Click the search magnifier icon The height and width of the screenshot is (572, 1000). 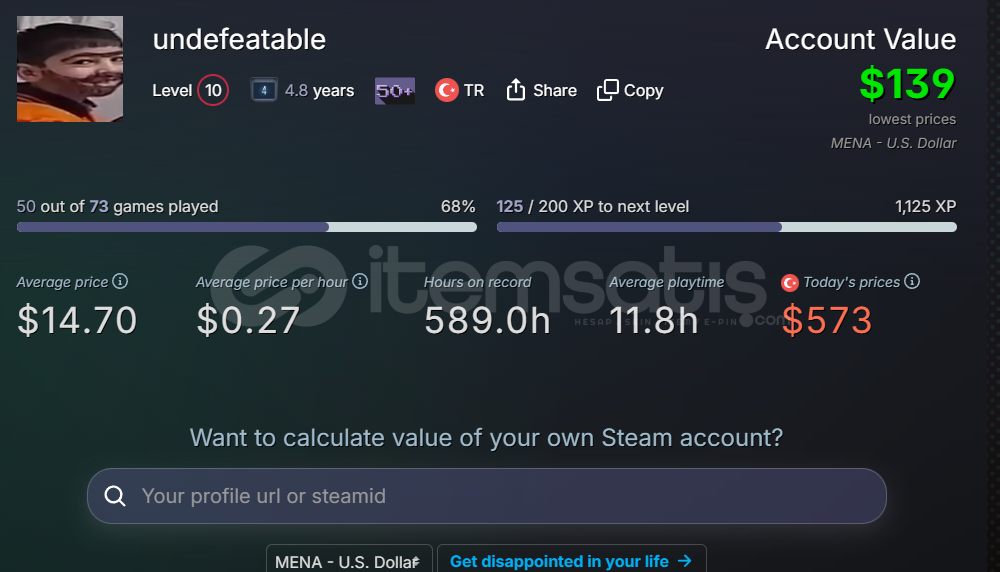click(x=115, y=496)
